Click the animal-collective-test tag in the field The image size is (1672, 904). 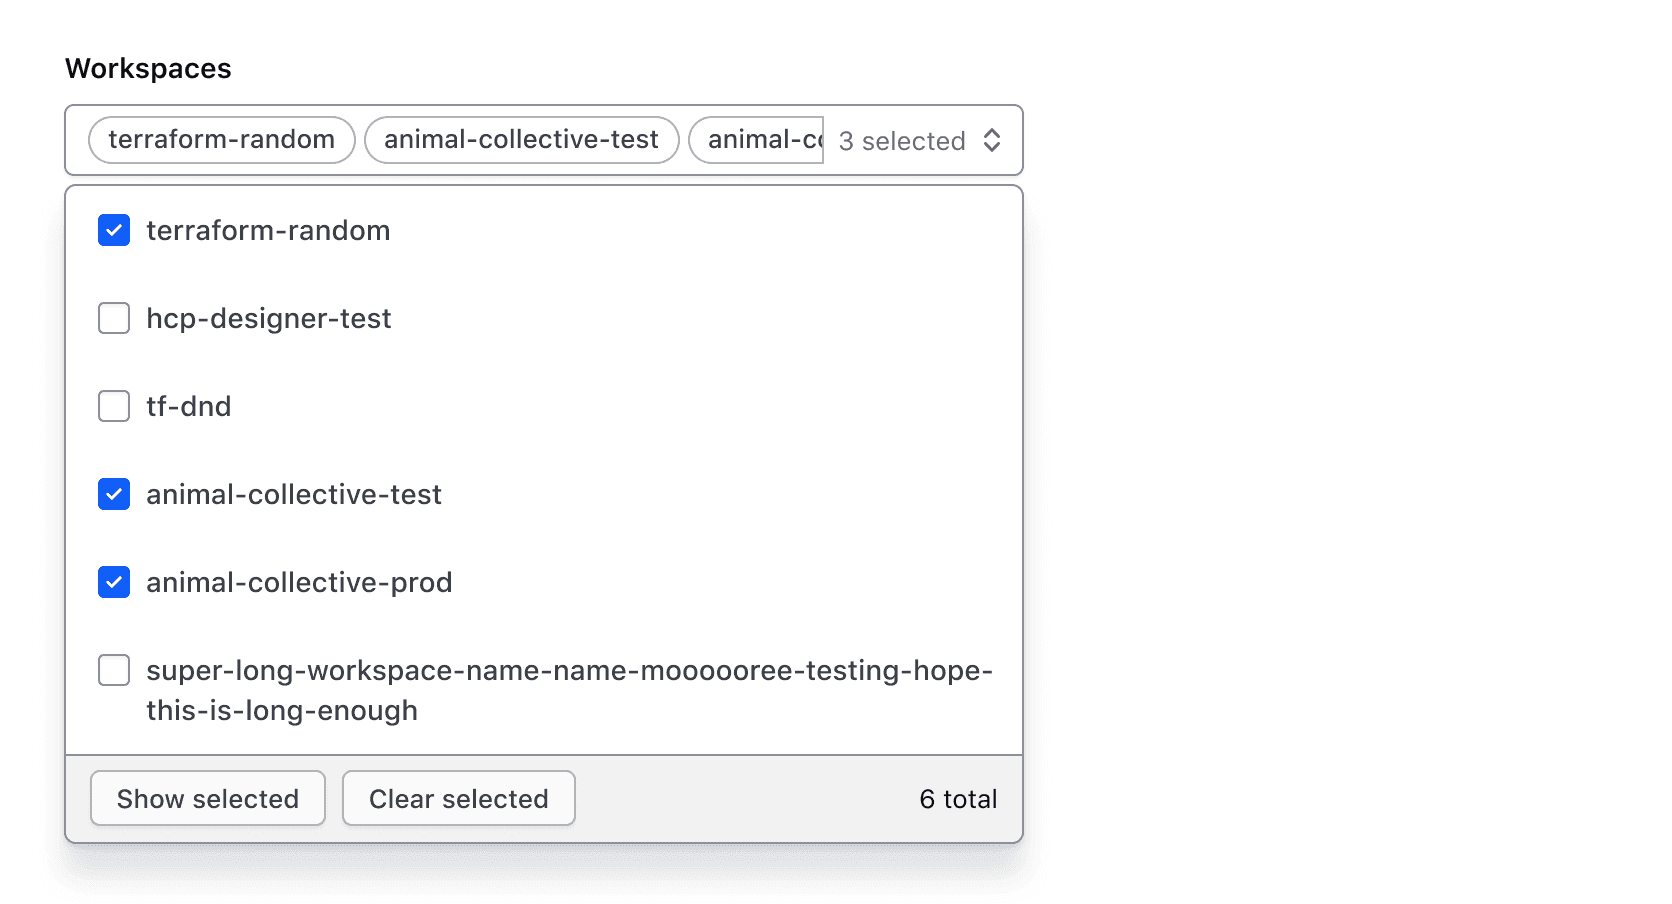pos(521,139)
